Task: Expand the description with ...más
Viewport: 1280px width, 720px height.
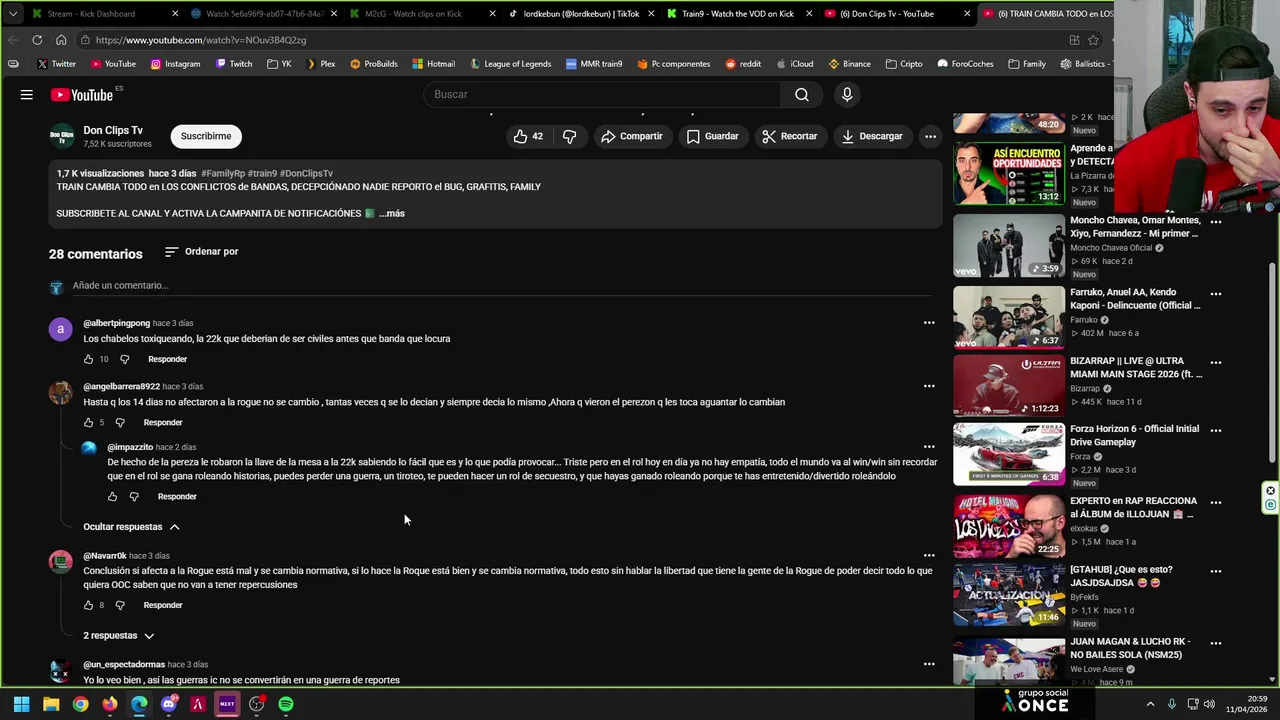Action: [392, 213]
